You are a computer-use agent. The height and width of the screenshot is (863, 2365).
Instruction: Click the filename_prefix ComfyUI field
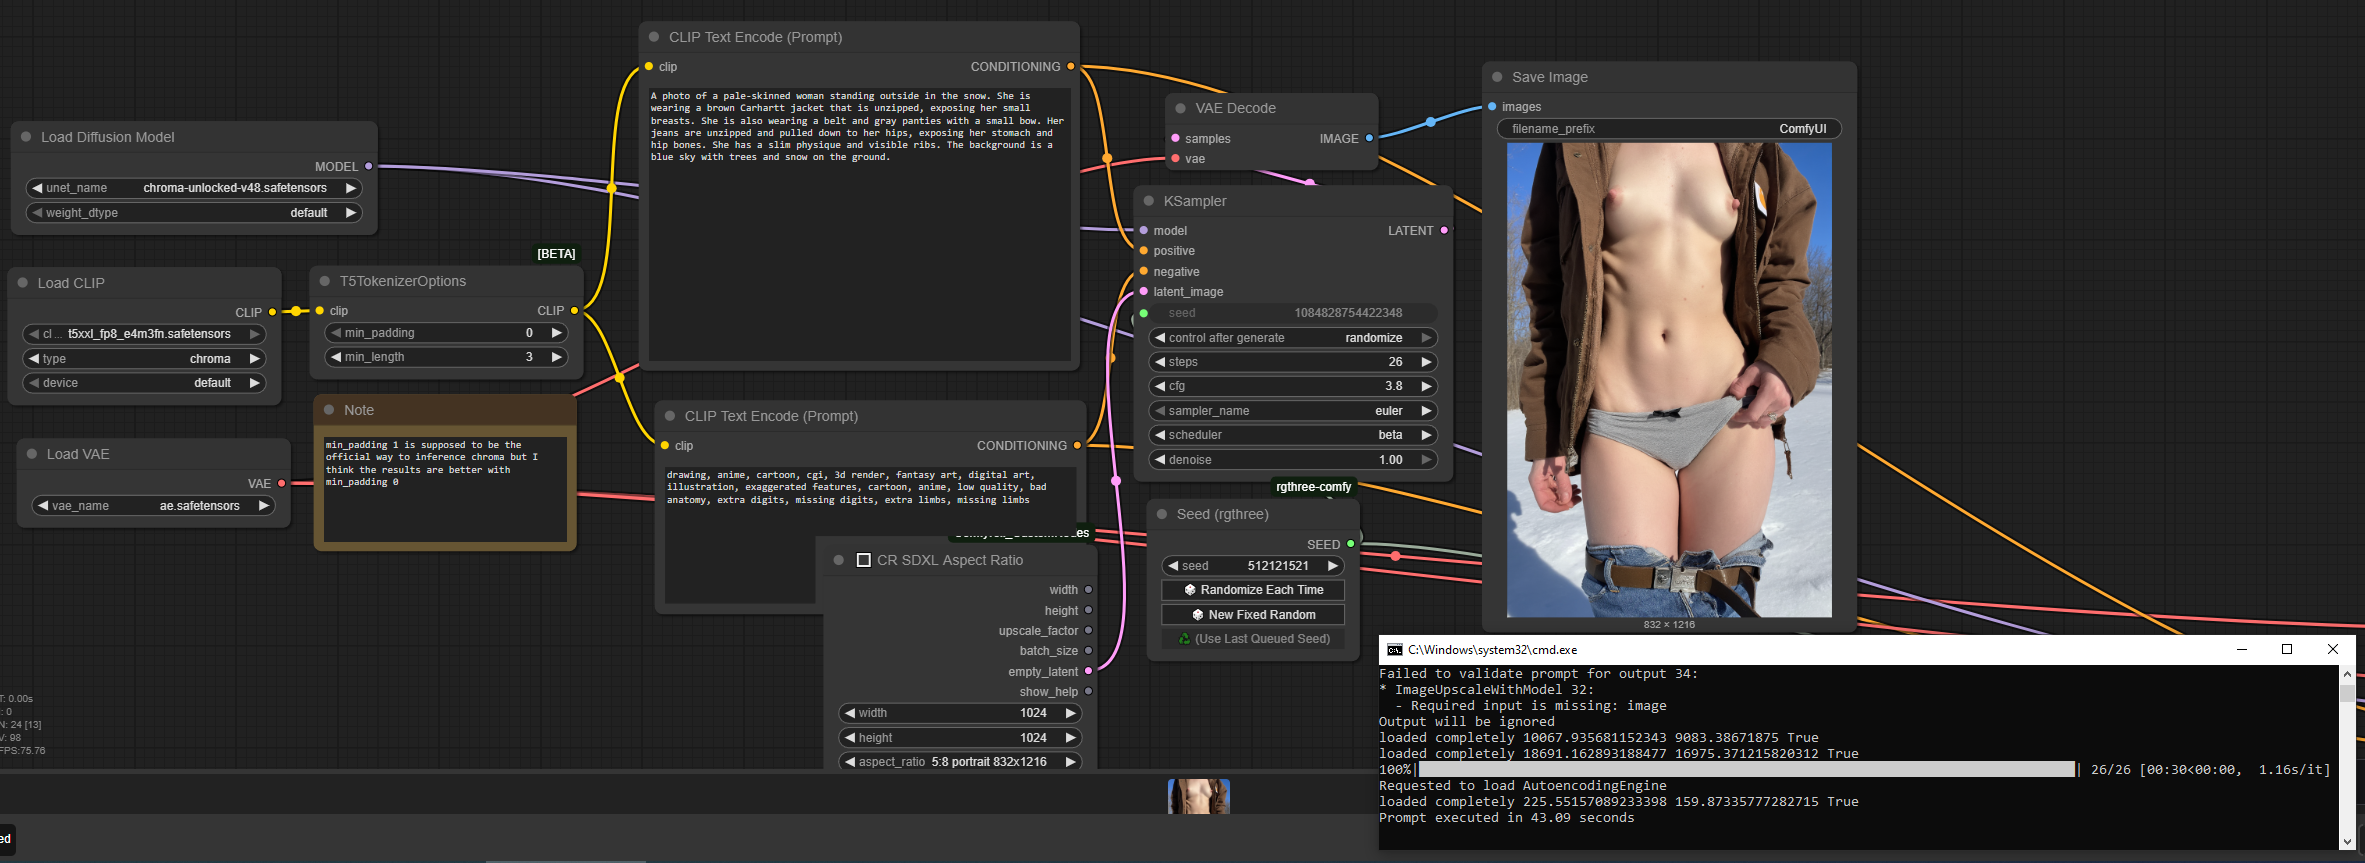pyautogui.click(x=1668, y=129)
